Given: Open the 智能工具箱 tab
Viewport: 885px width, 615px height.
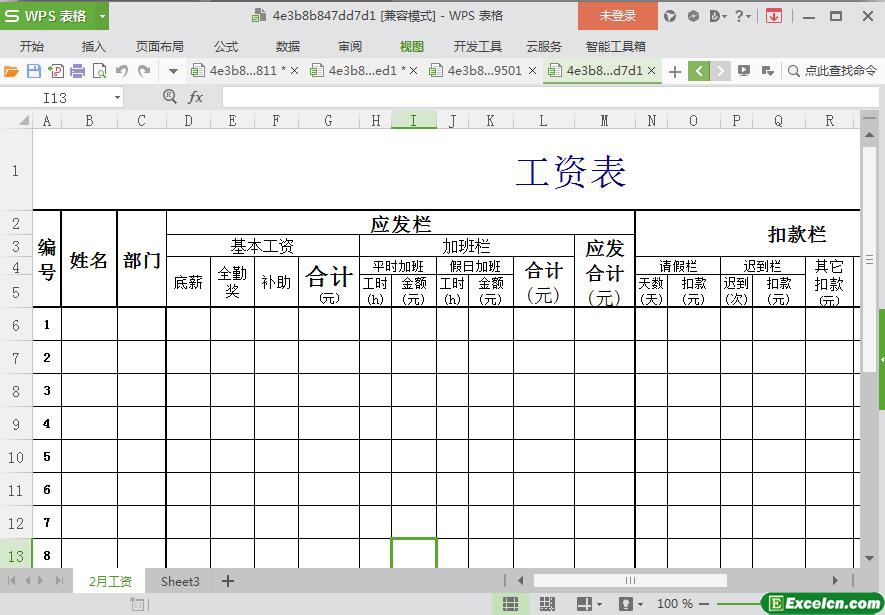Looking at the screenshot, I should tap(615, 46).
